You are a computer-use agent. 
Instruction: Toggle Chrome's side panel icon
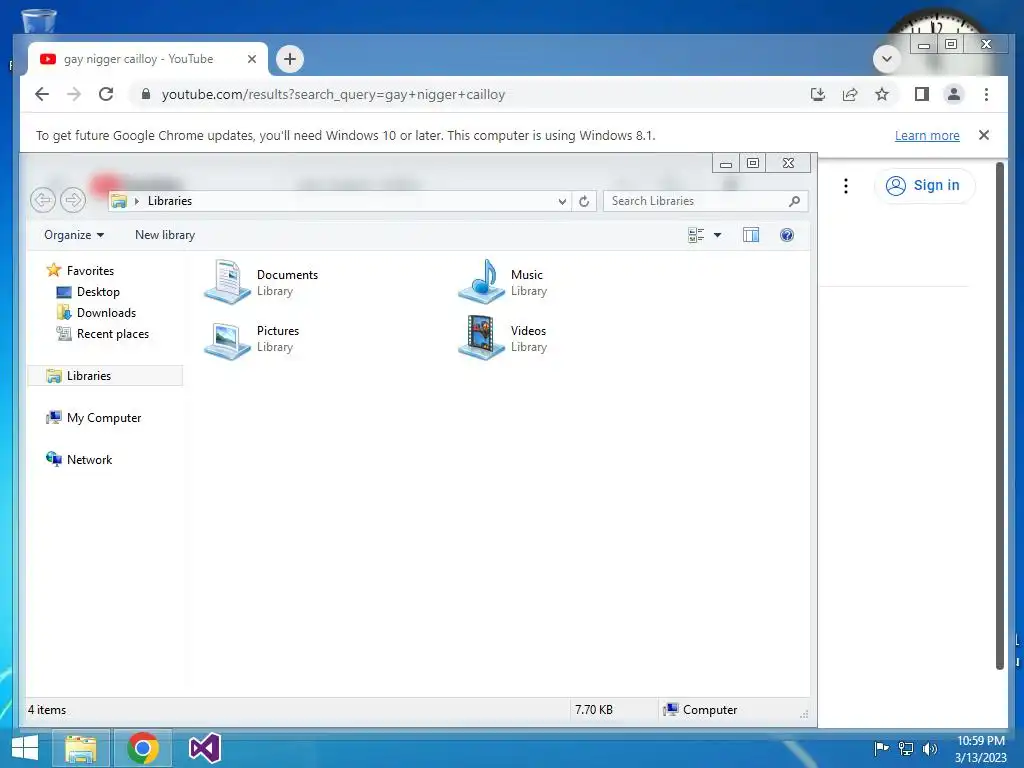pos(921,94)
